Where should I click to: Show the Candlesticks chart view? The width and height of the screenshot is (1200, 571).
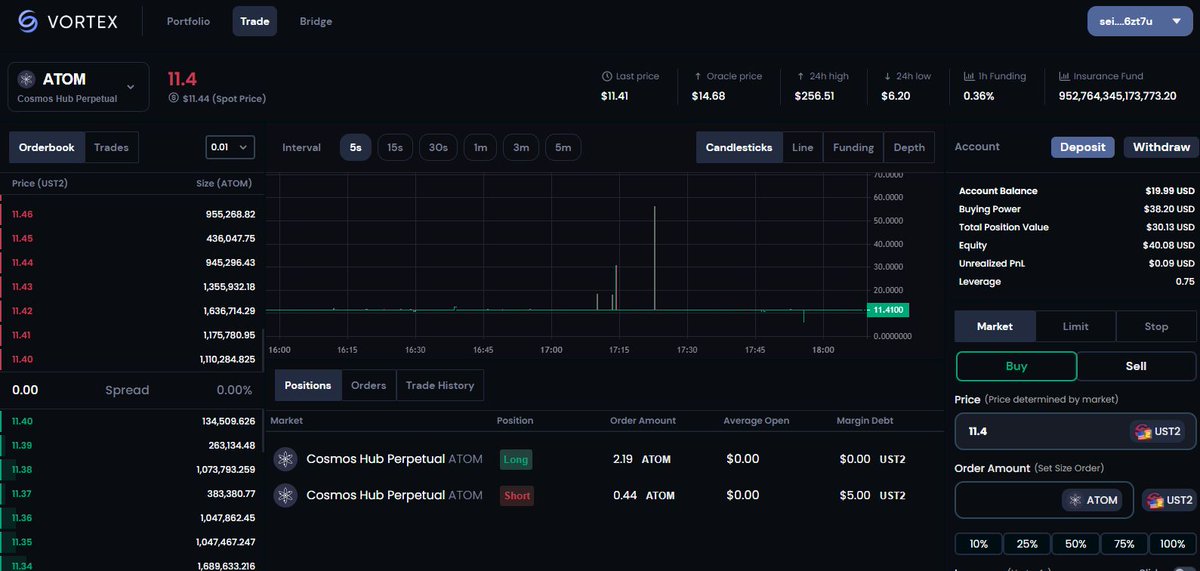[x=739, y=147]
